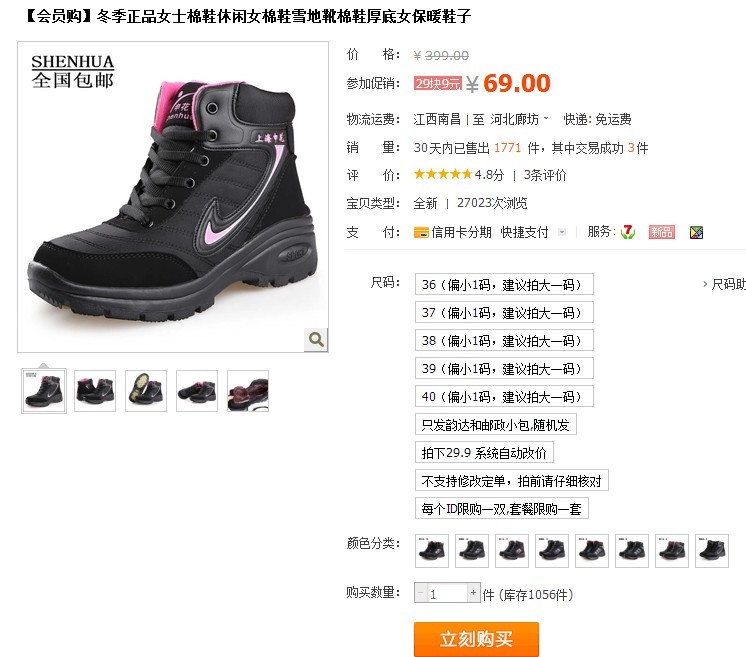Click the 7-day return service icon
Image resolution: width=746 pixels, height=657 pixels.
click(628, 232)
